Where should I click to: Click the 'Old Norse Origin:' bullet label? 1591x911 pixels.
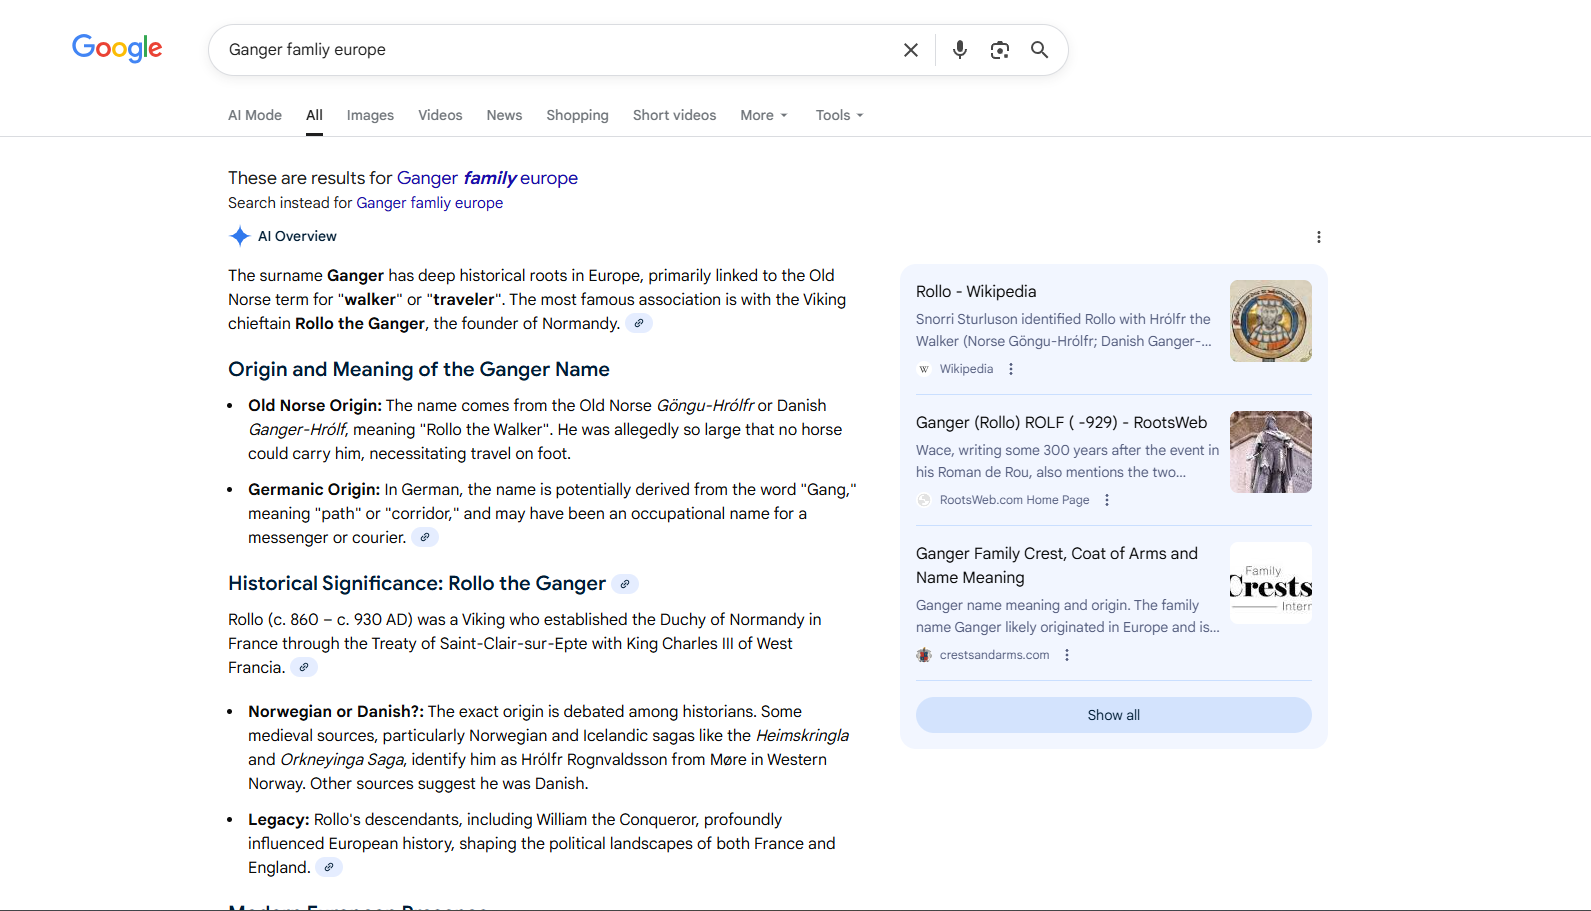(315, 405)
